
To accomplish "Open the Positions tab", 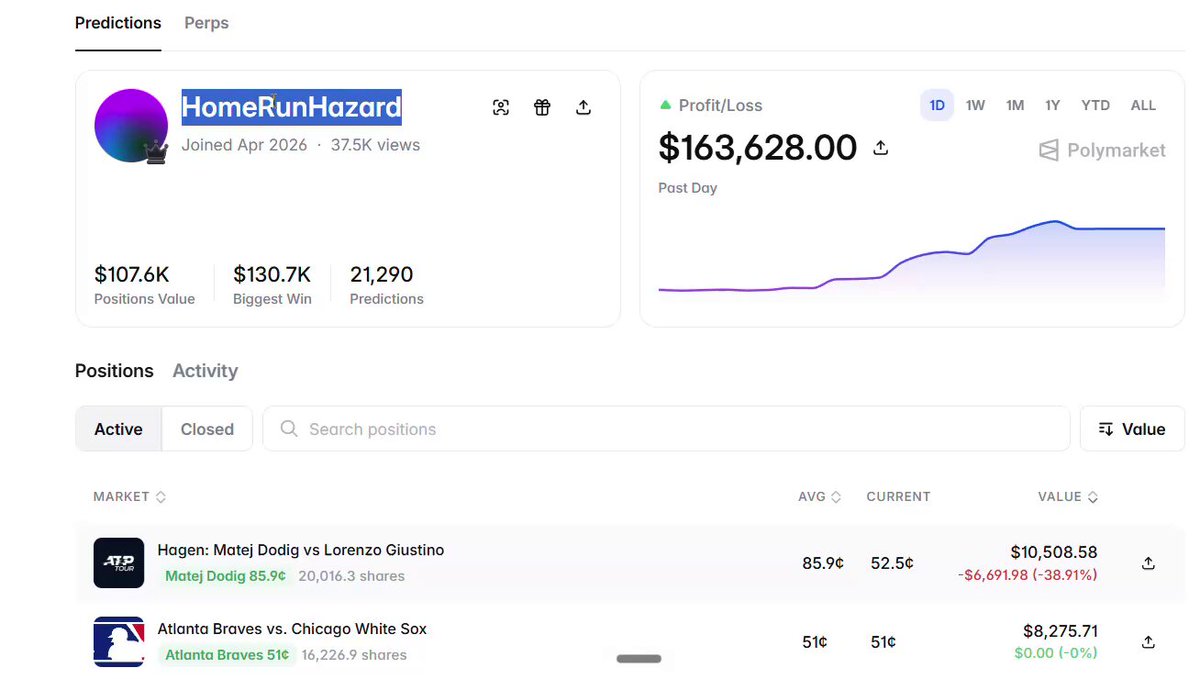I will (114, 371).
